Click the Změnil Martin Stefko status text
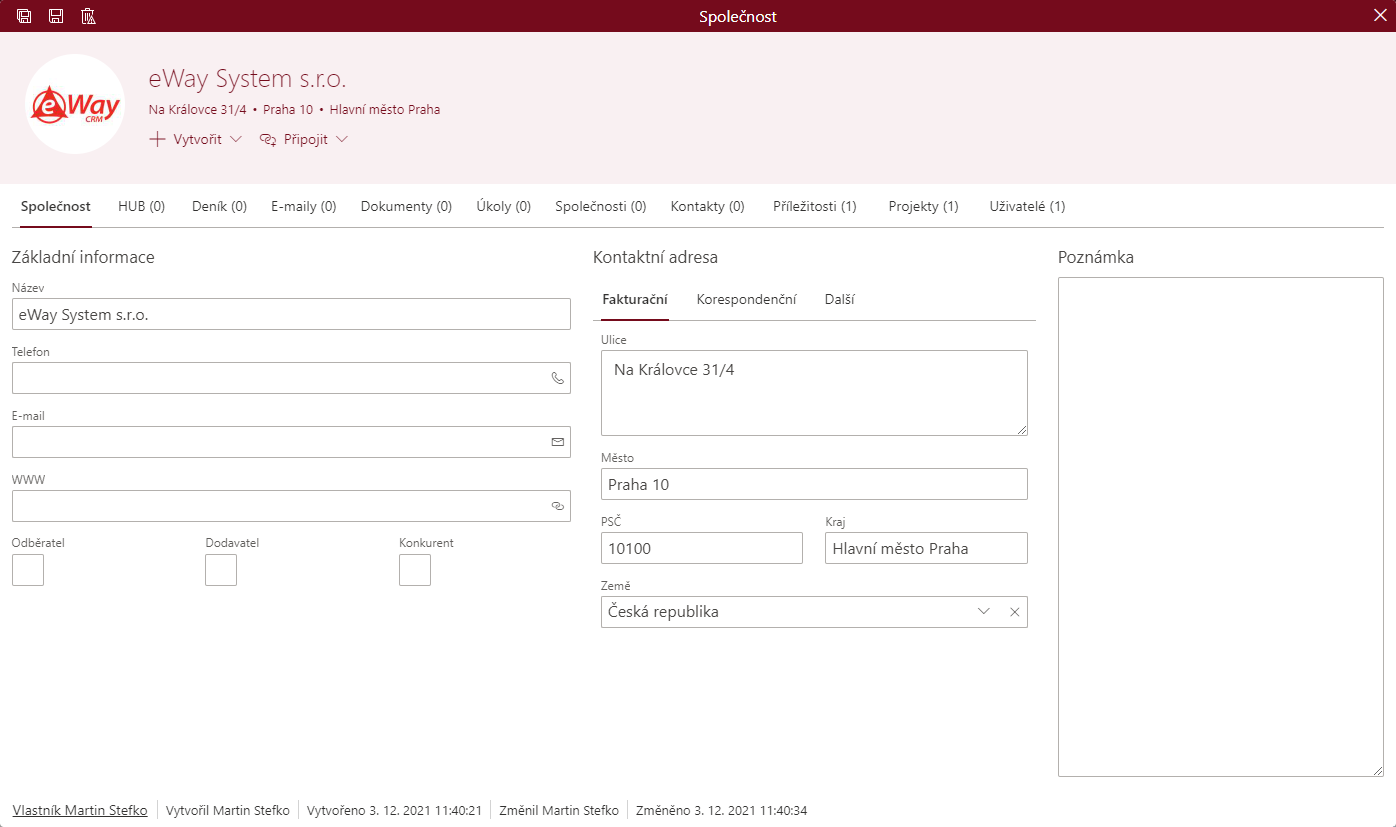 tap(559, 810)
